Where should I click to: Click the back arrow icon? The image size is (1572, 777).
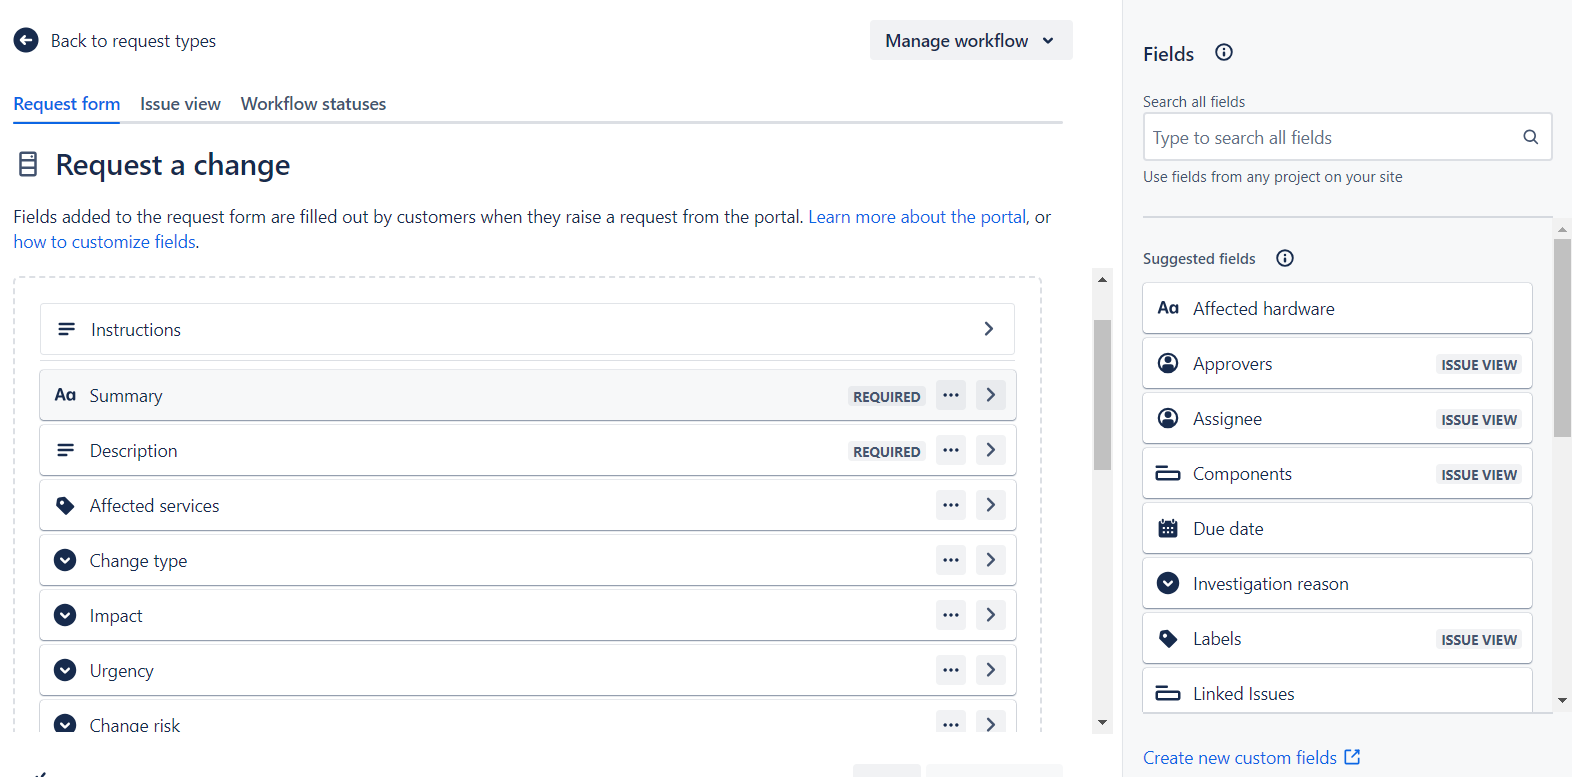pyautogui.click(x=26, y=40)
